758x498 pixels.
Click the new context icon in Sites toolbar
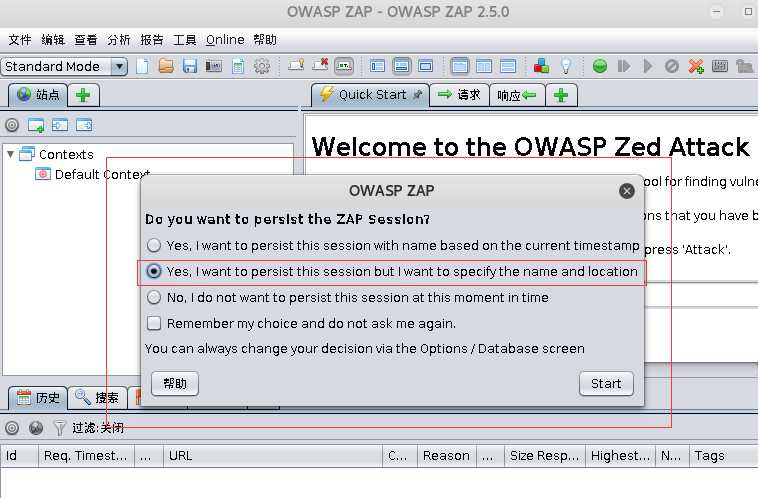click(36, 125)
